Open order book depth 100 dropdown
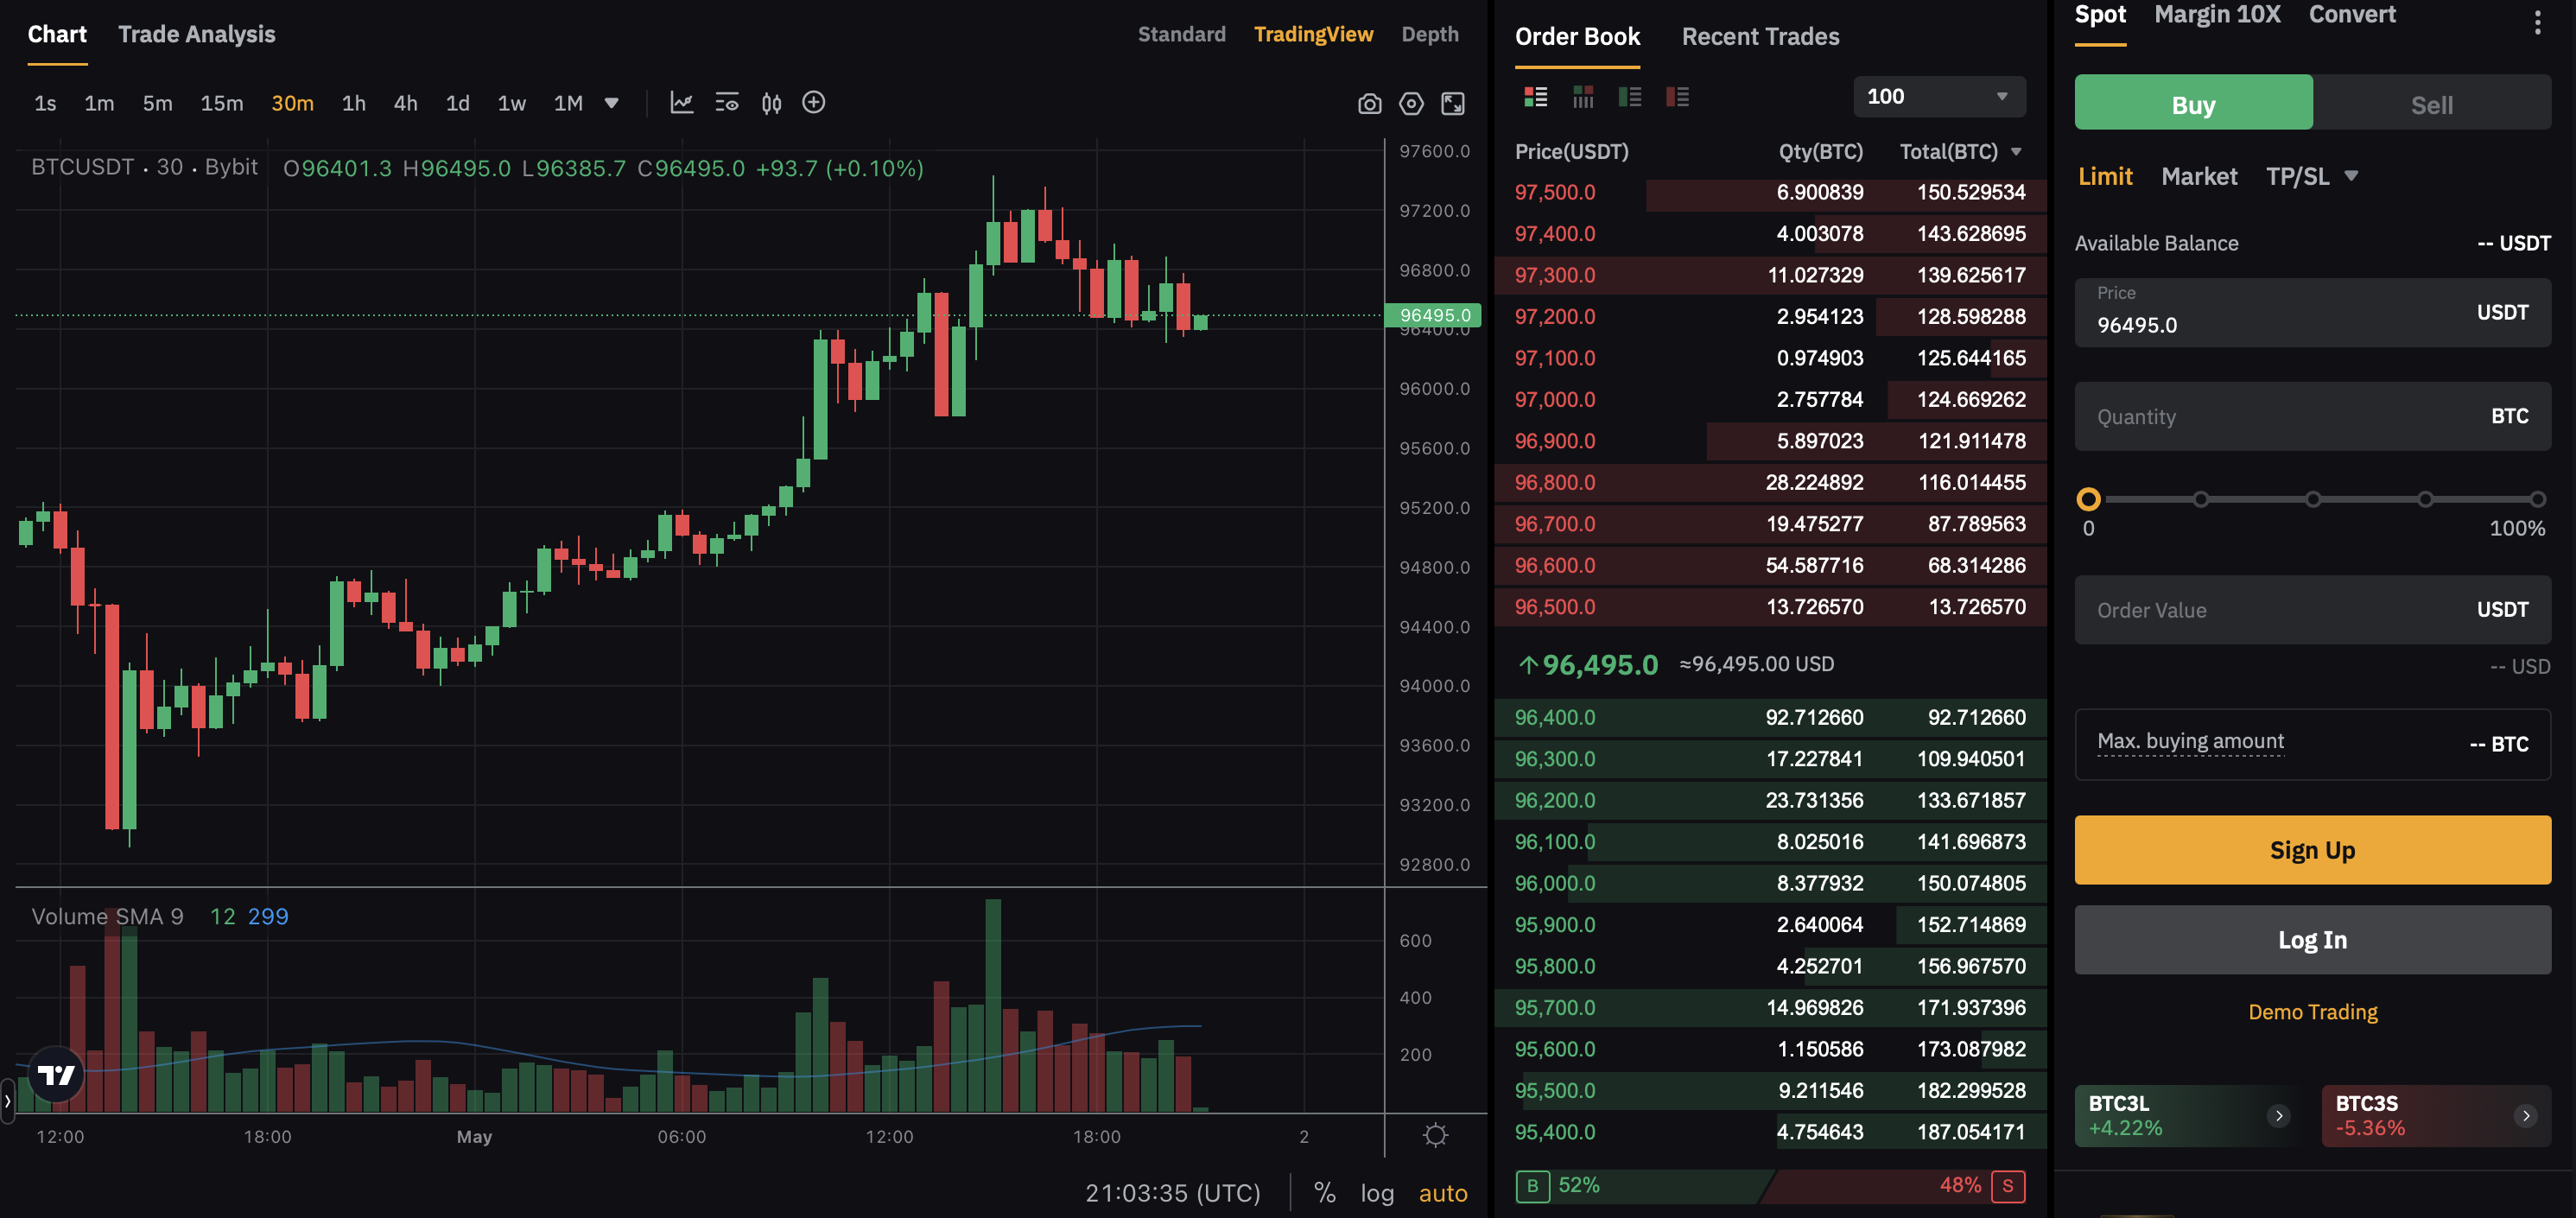Viewport: 2576px width, 1218px height. pyautogui.click(x=1939, y=97)
